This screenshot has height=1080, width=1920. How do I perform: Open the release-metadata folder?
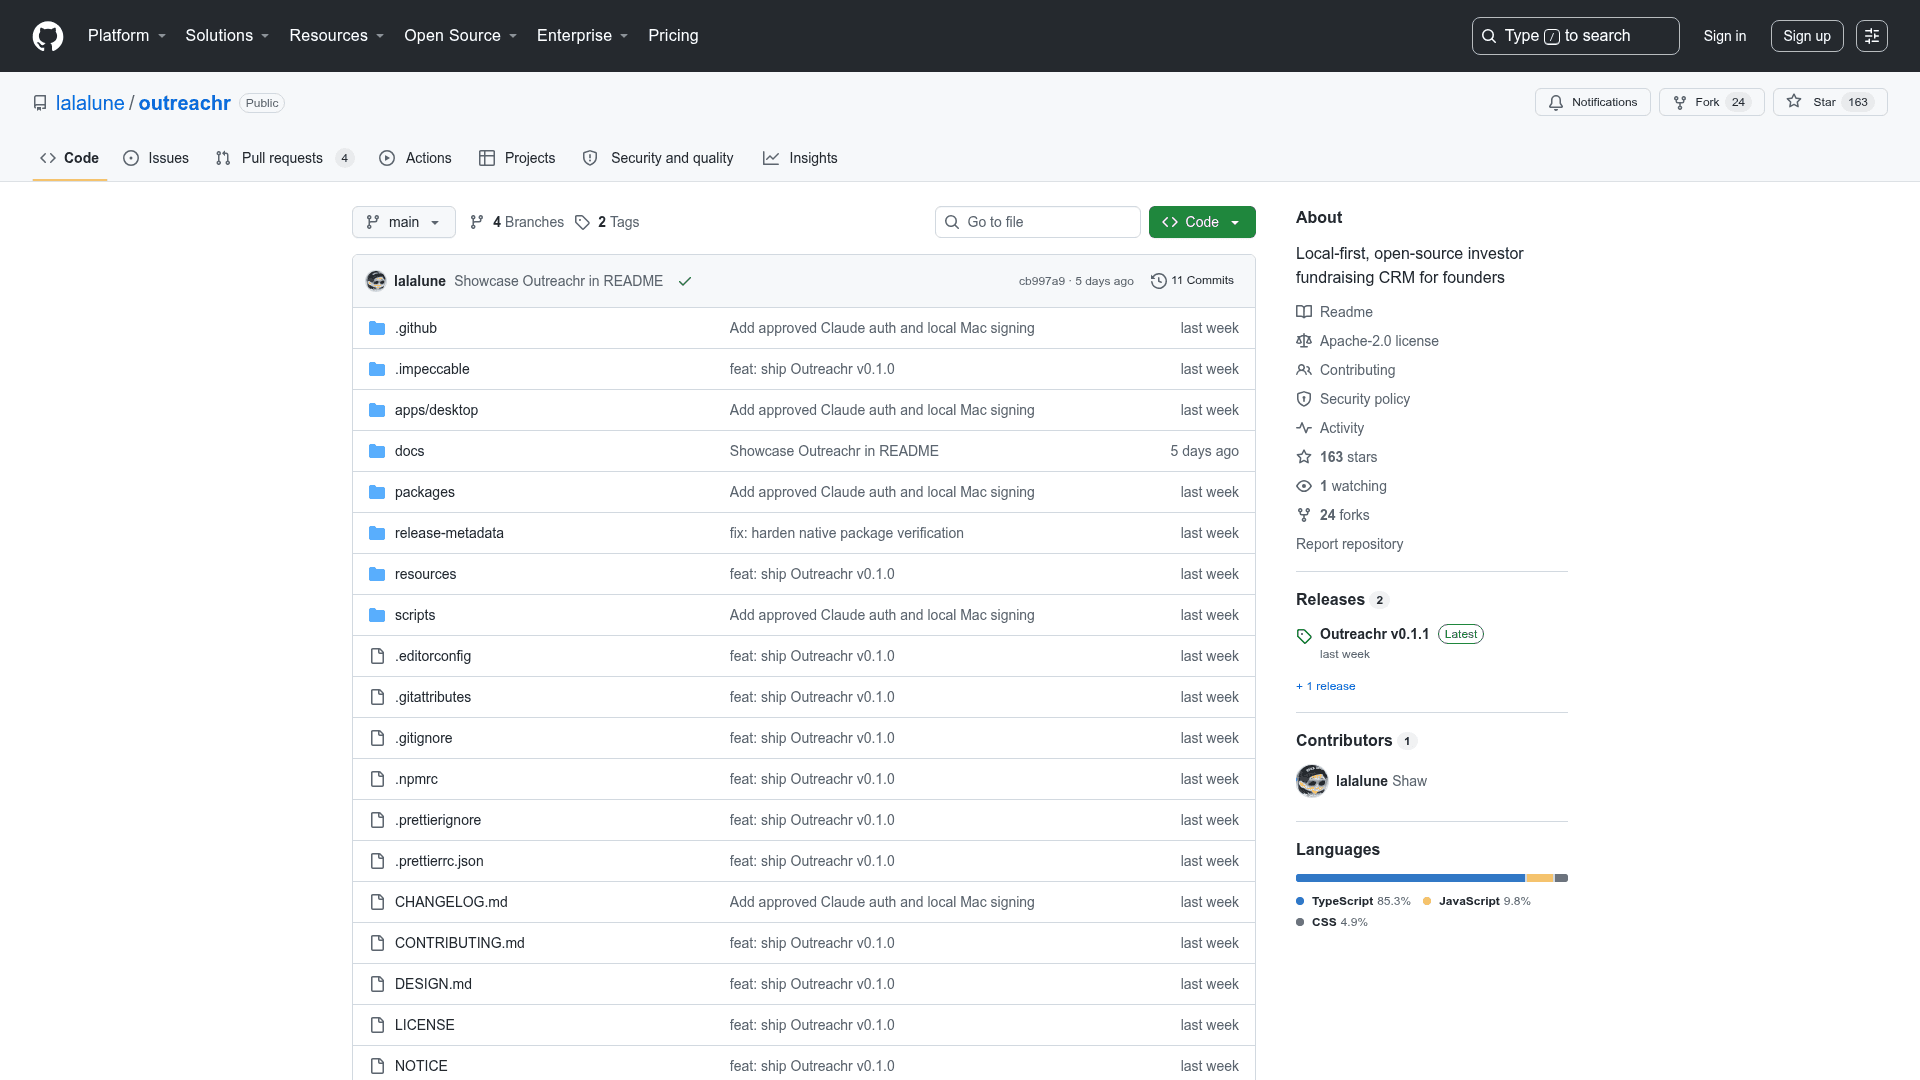click(x=449, y=533)
